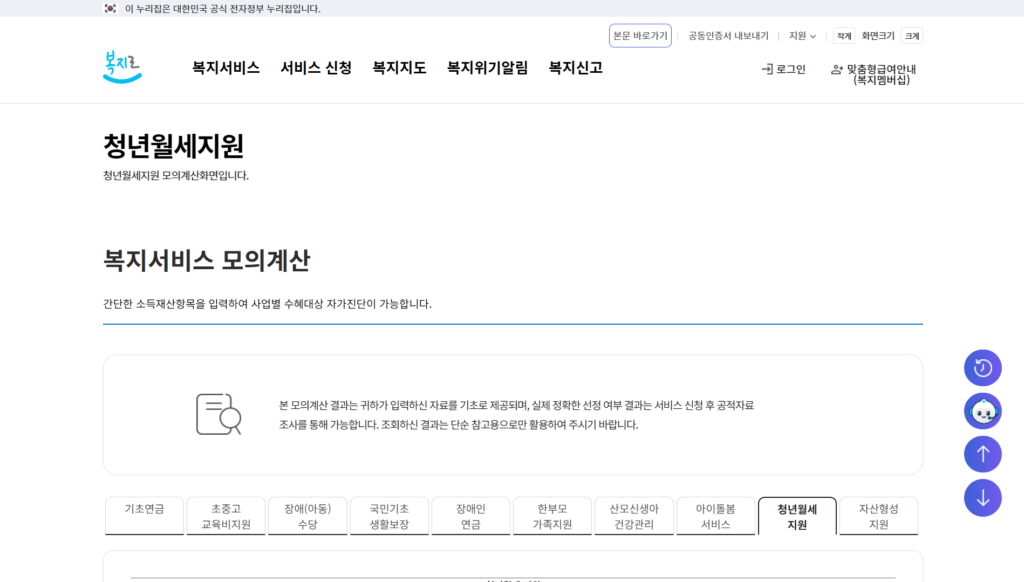The height and width of the screenshot is (582, 1024).
Task: Open the chatbot assistant icon
Action: click(x=982, y=411)
